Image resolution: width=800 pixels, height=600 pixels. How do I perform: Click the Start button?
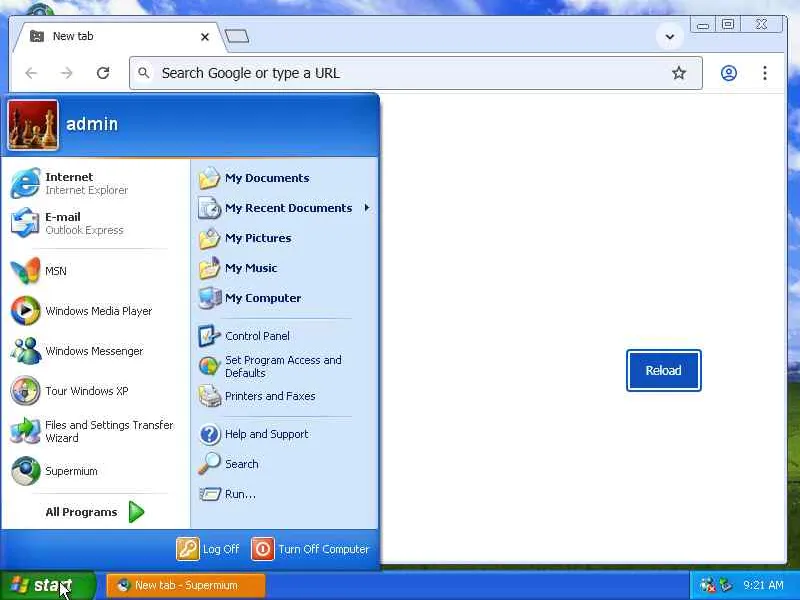click(x=47, y=585)
